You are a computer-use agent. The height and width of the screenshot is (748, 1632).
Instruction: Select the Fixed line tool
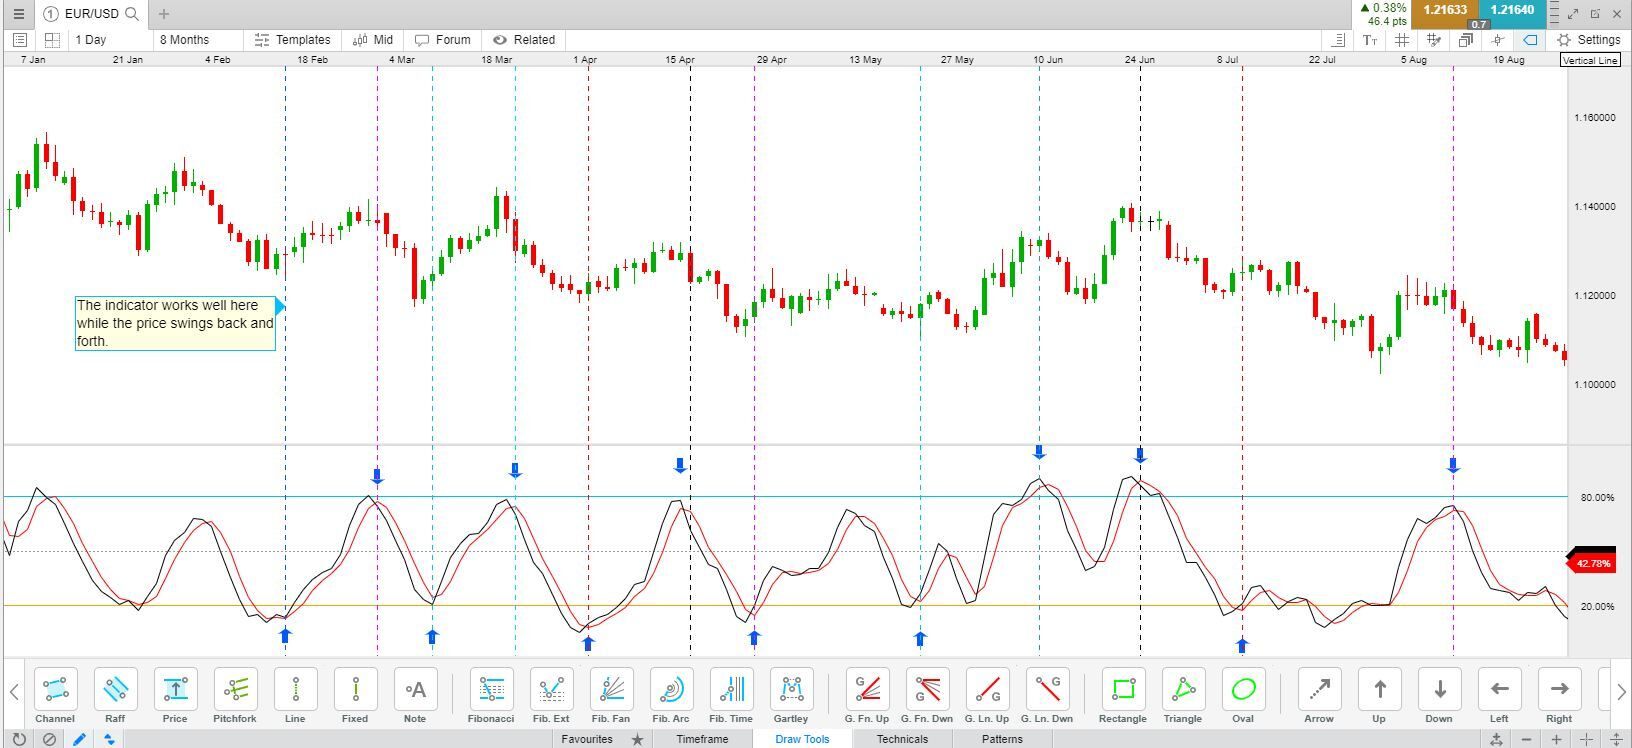tap(355, 689)
